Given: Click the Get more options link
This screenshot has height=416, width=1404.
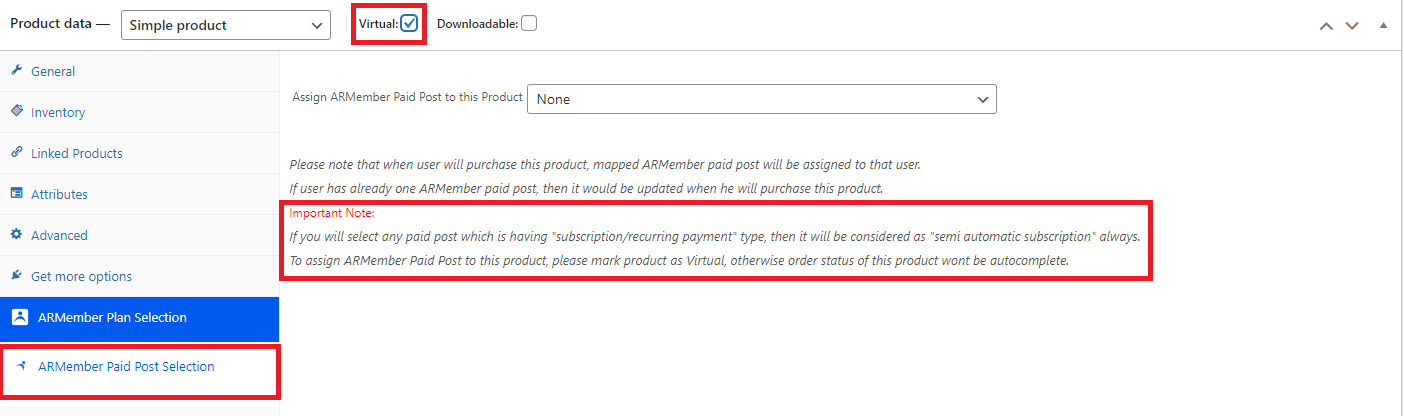Looking at the screenshot, I should coord(81,276).
